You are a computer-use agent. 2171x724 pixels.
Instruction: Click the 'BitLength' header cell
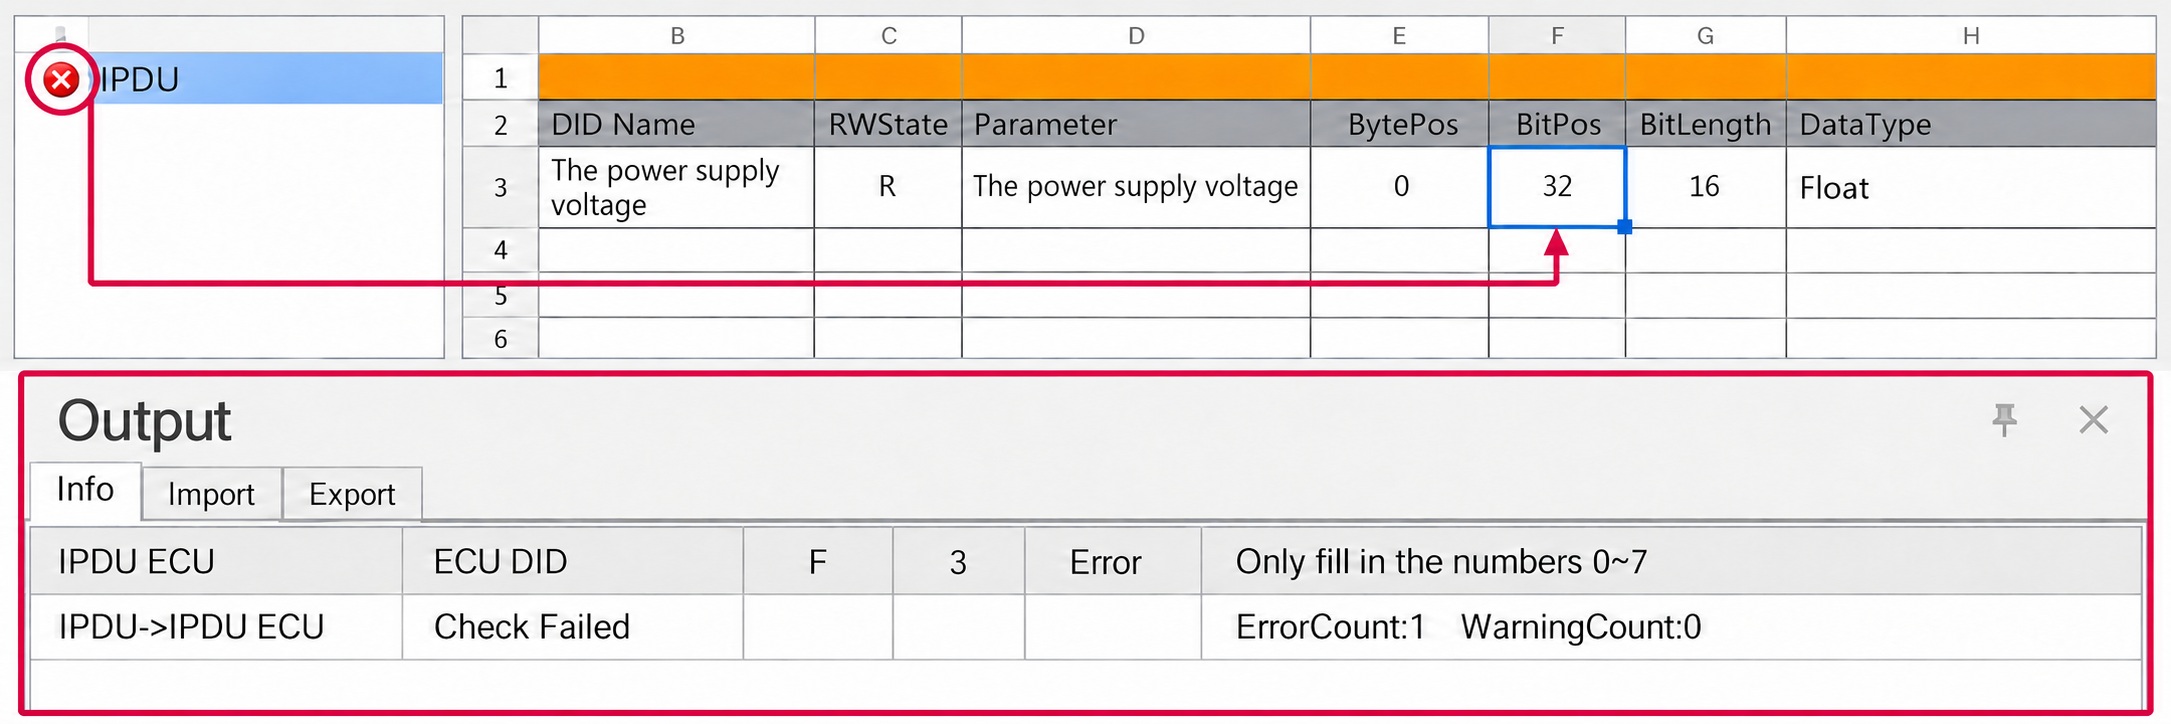tap(1706, 124)
